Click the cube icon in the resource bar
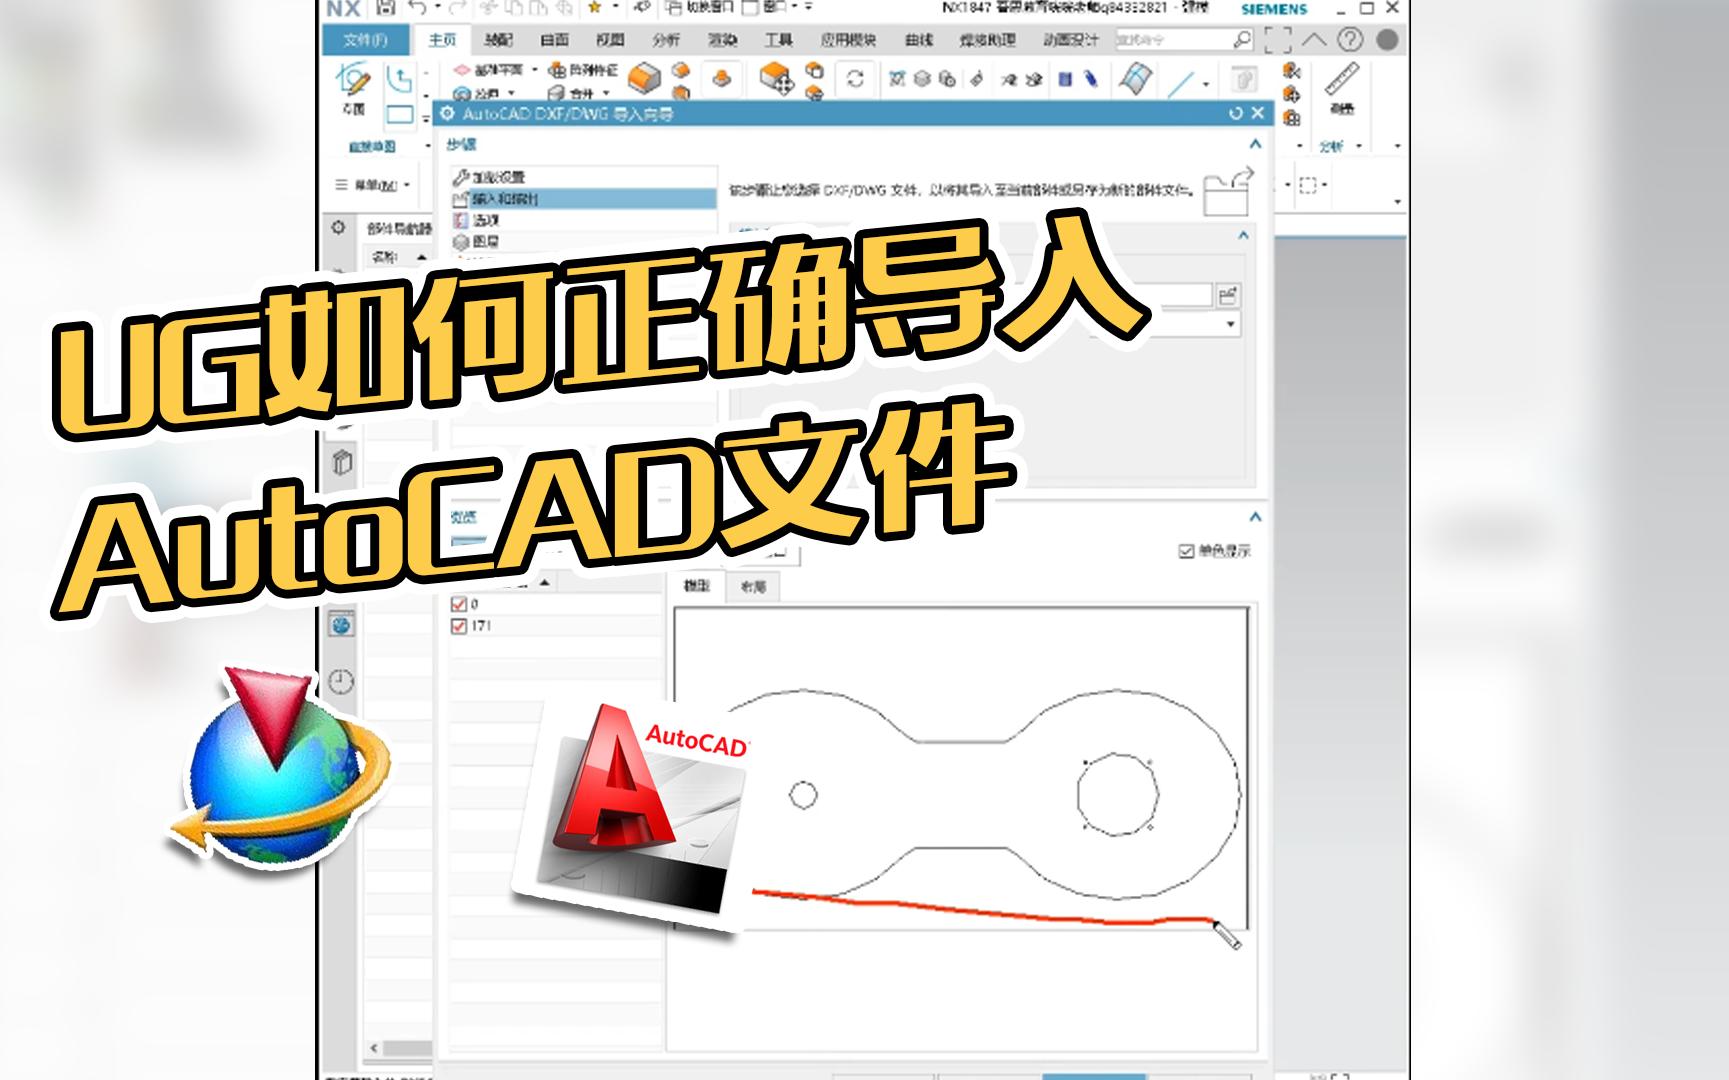Screen dimensions: 1729x1080 (x=342, y=462)
